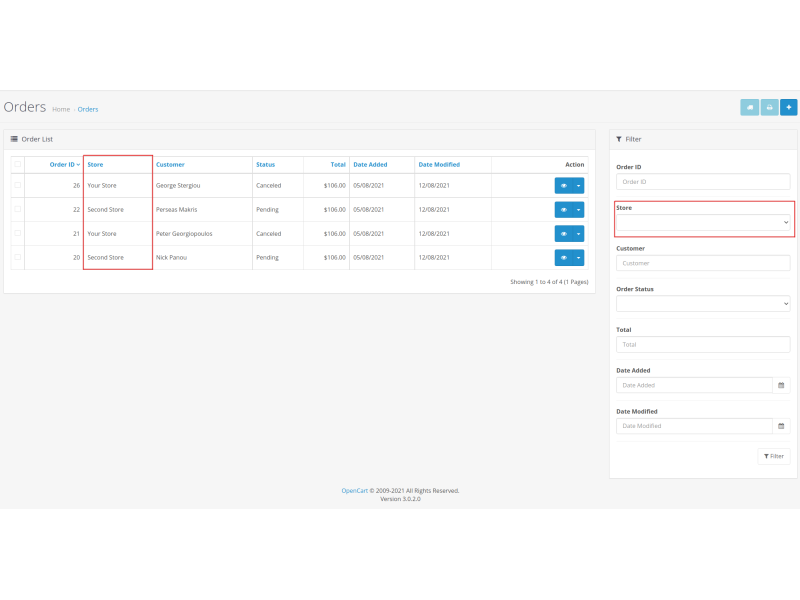View Nick Panou's order with the eye icon
The width and height of the screenshot is (800, 600).
click(564, 257)
